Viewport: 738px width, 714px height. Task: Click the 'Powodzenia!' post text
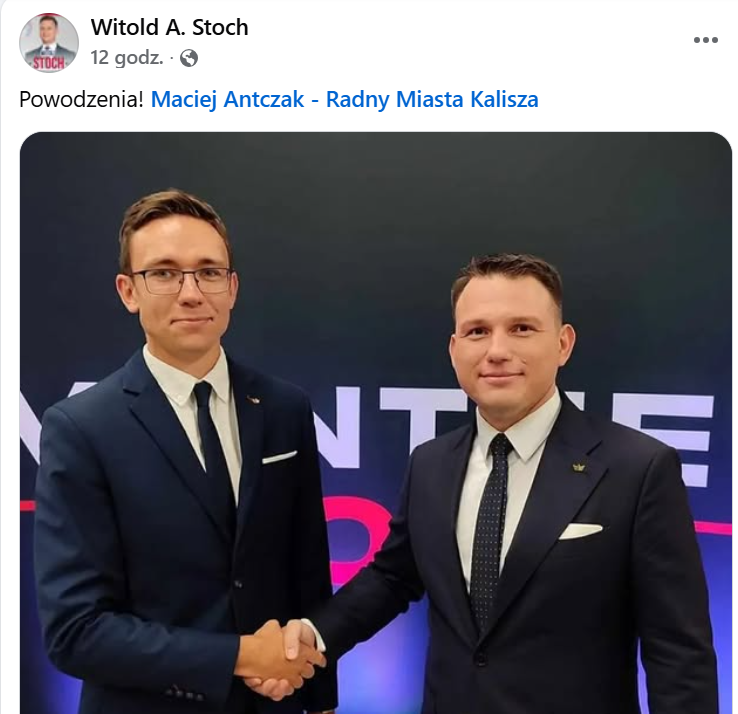coord(81,99)
